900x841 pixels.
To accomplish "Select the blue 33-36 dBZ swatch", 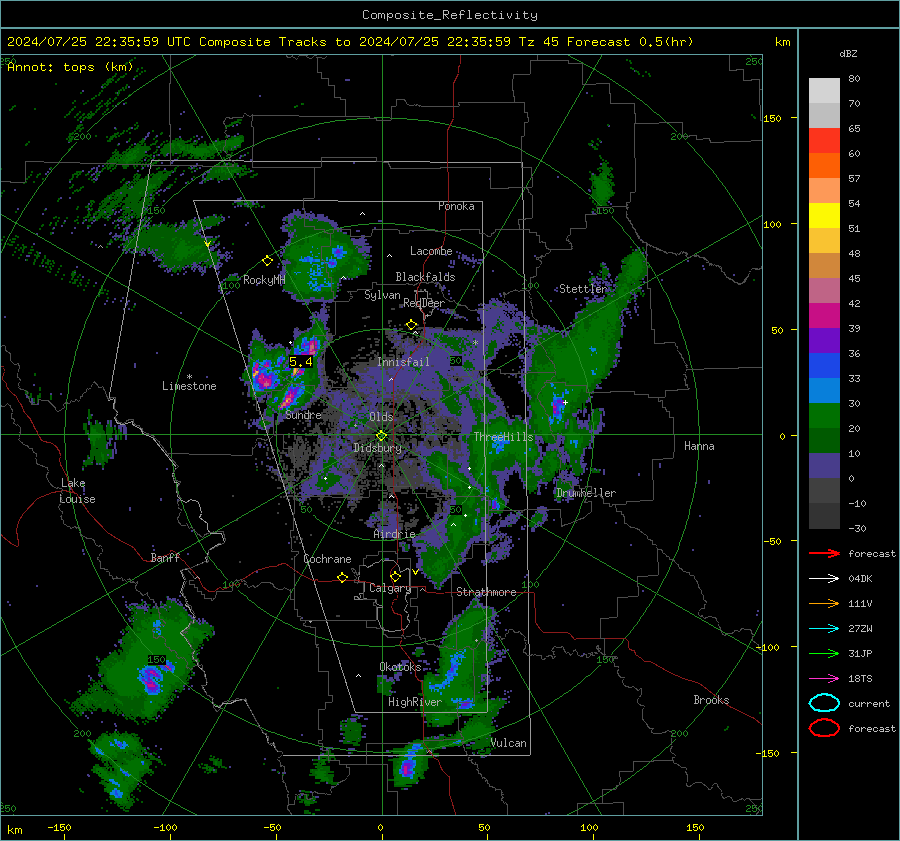I will point(824,366).
